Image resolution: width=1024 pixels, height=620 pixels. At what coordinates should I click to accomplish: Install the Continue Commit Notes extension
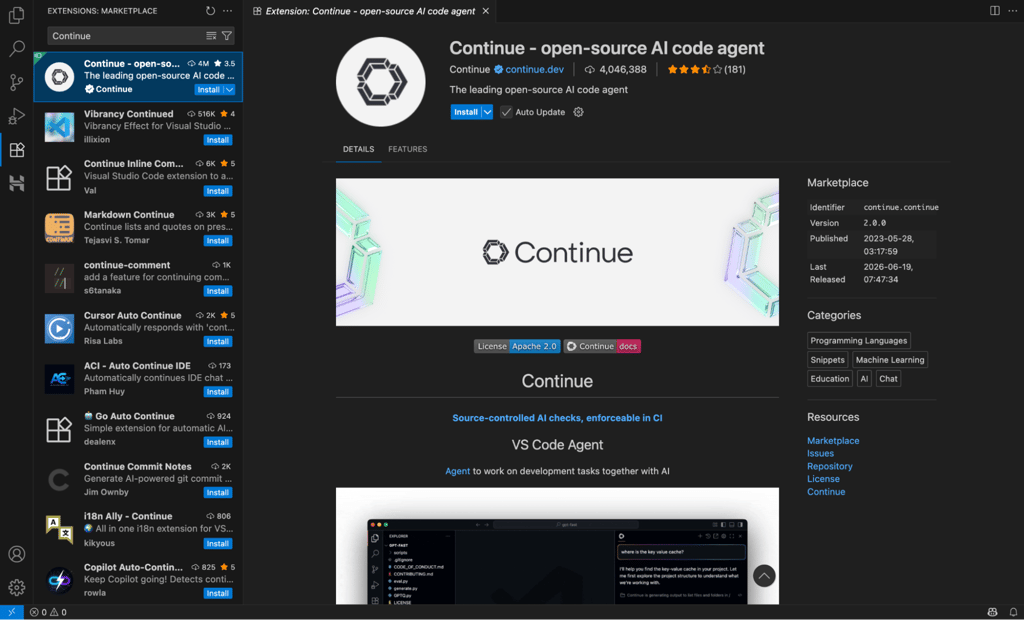pos(217,493)
